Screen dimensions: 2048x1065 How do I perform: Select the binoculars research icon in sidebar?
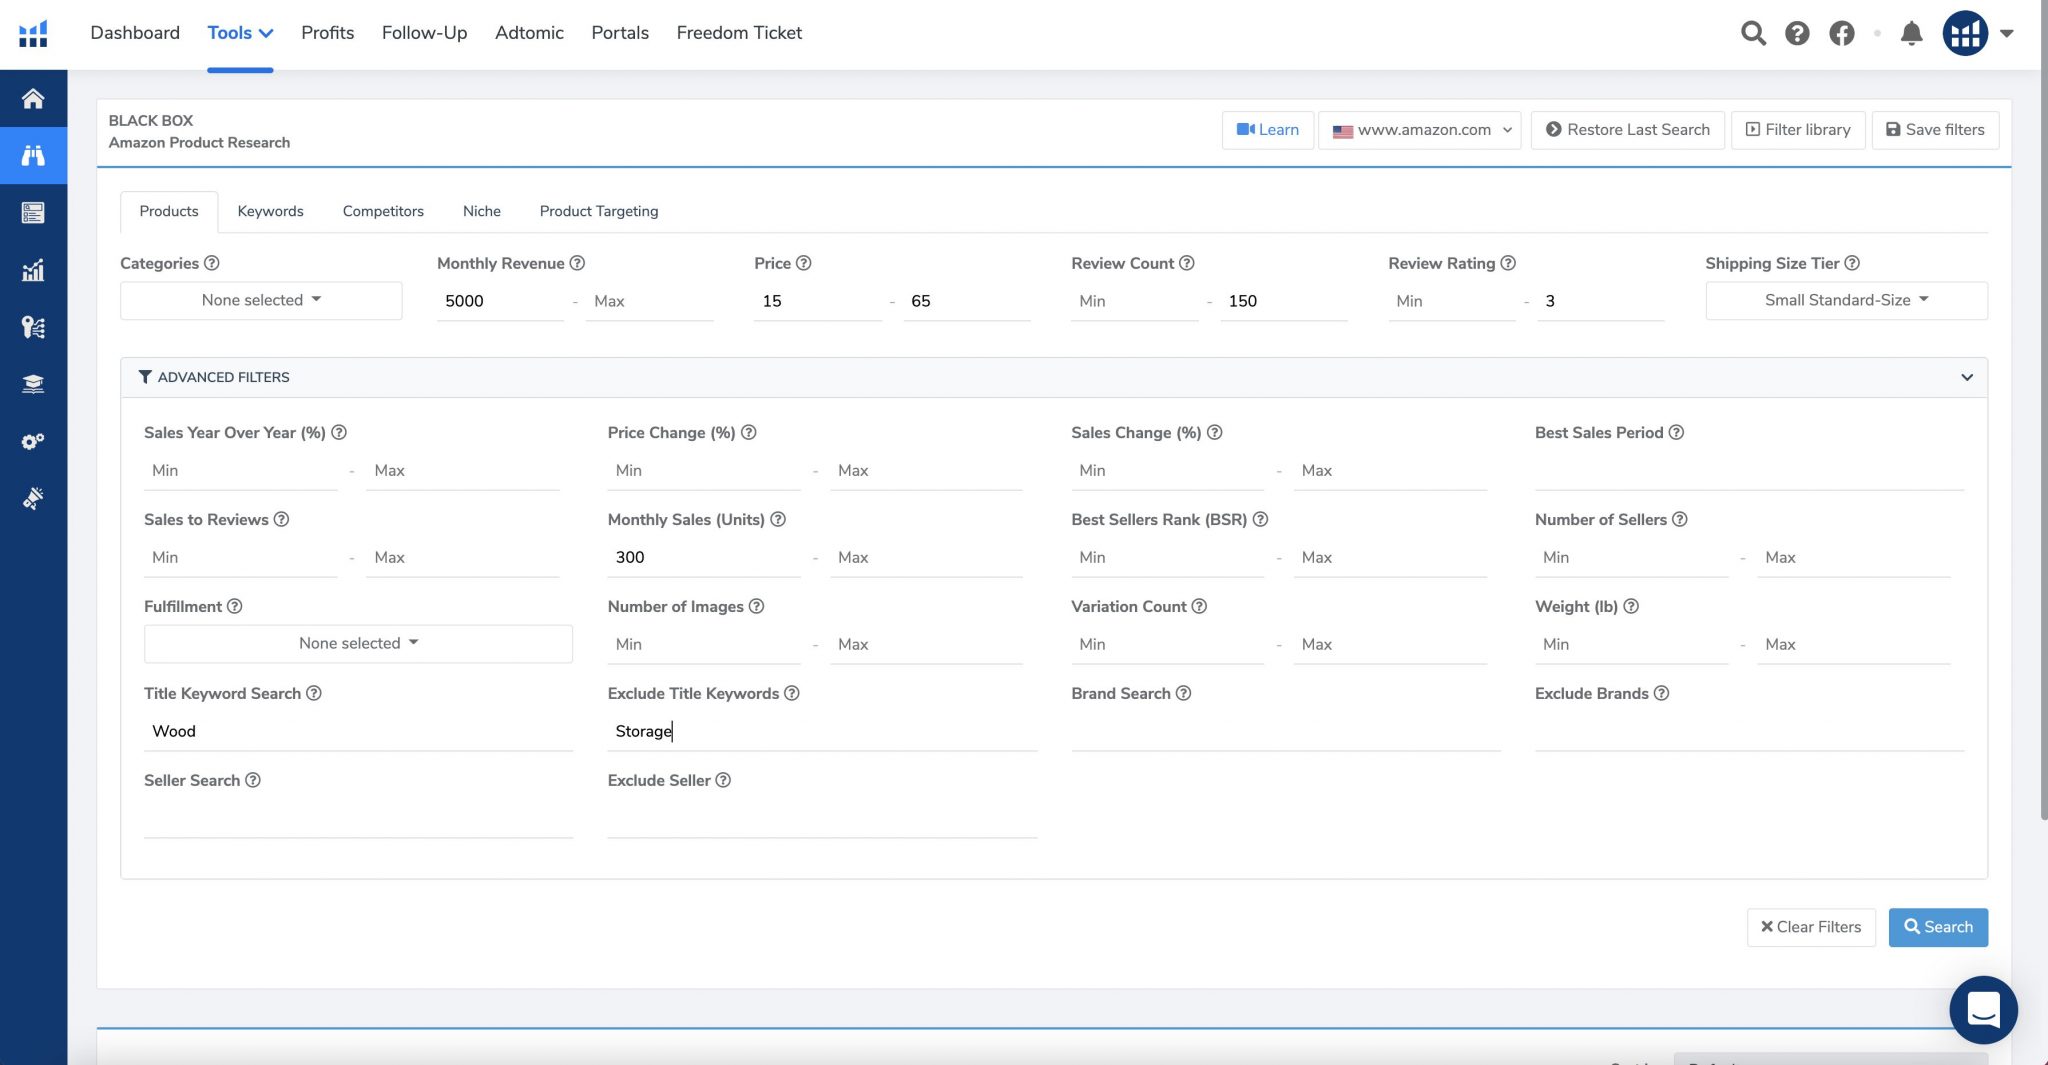pos(33,155)
